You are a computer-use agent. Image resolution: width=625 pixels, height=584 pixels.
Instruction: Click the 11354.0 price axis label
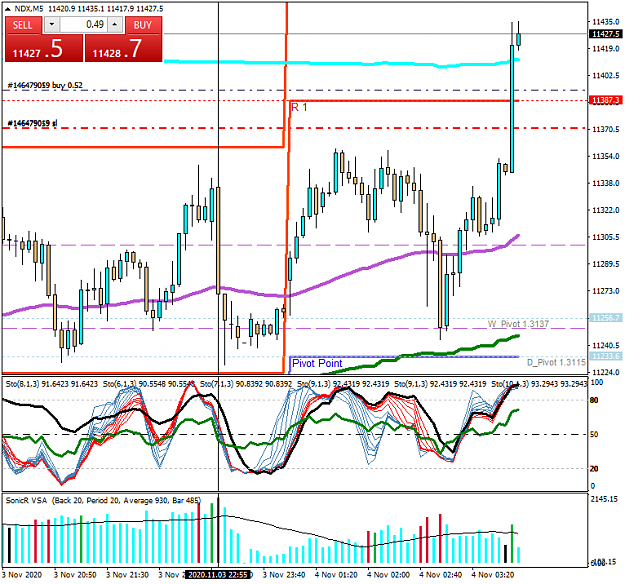[605, 156]
